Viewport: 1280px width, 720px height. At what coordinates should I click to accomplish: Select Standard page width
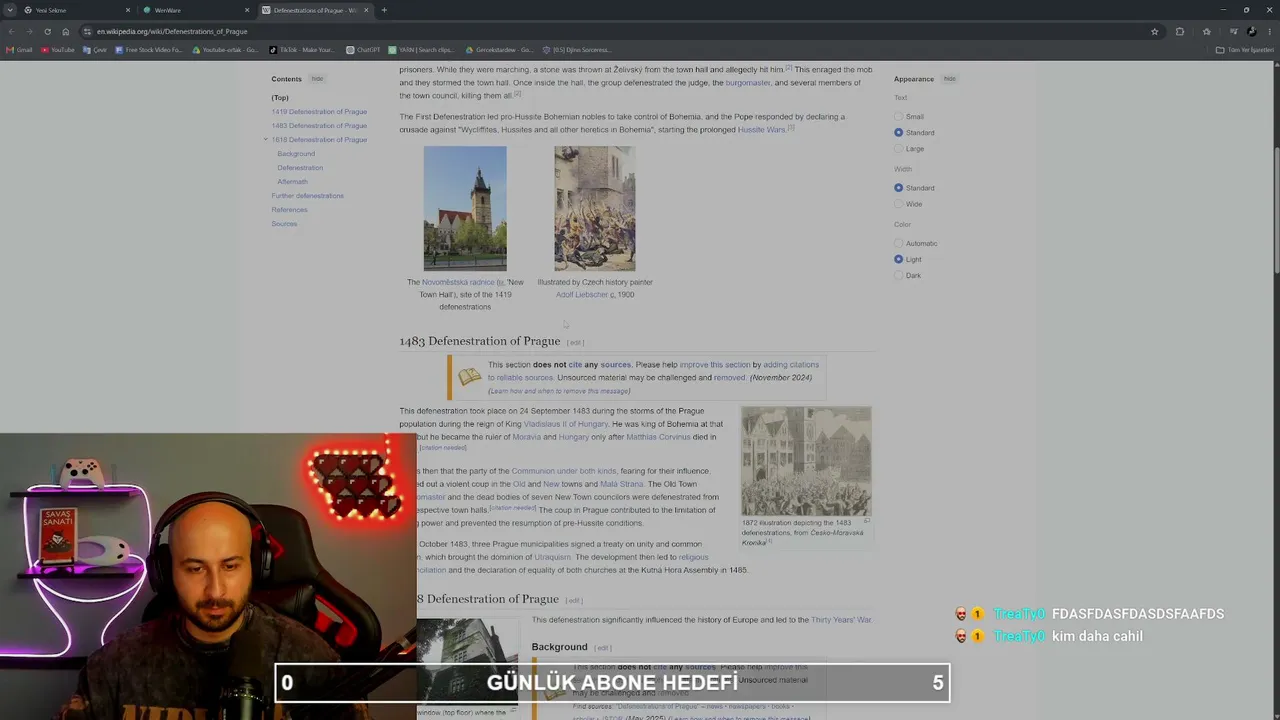[898, 188]
